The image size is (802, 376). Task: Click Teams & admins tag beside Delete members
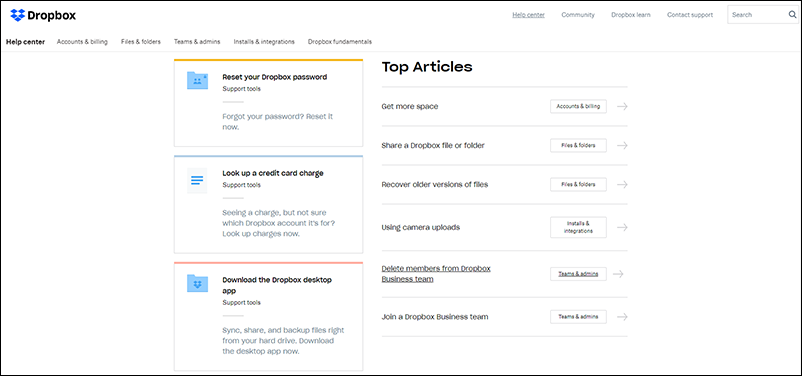coord(578,274)
